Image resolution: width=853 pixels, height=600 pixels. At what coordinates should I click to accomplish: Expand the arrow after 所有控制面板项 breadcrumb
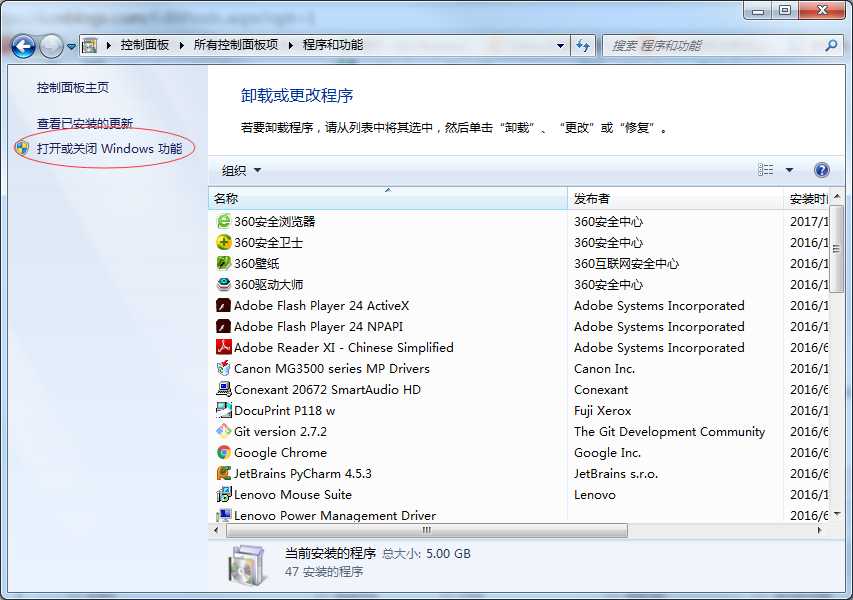290,46
